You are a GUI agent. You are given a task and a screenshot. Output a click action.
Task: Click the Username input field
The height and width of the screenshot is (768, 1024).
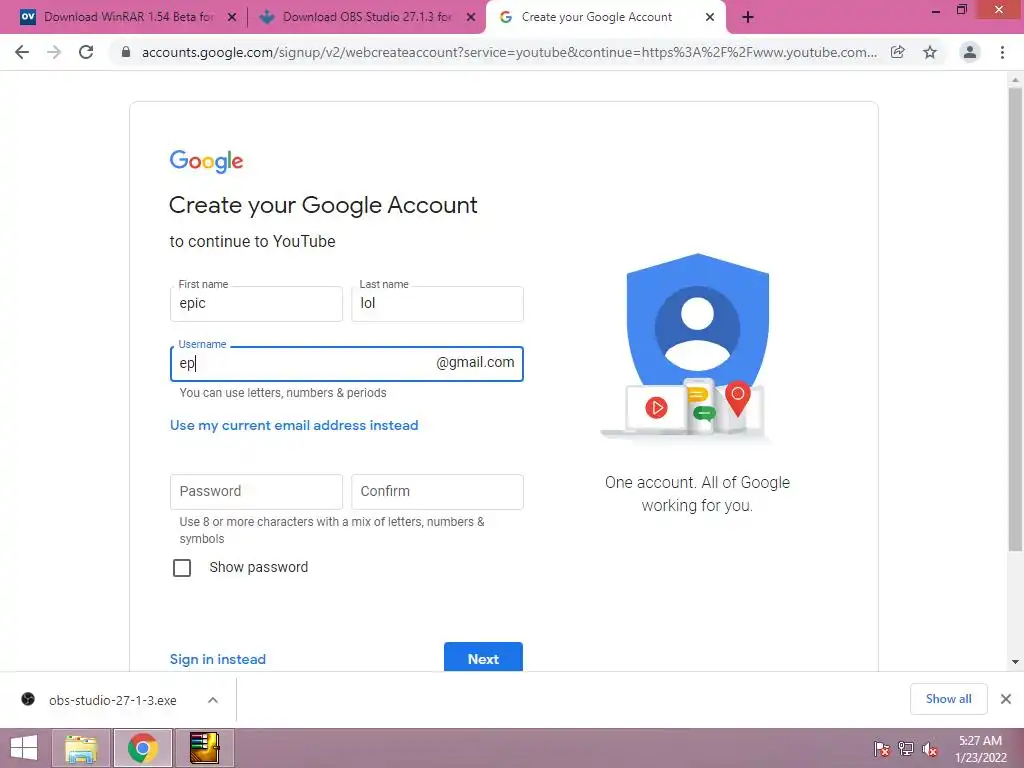(347, 364)
